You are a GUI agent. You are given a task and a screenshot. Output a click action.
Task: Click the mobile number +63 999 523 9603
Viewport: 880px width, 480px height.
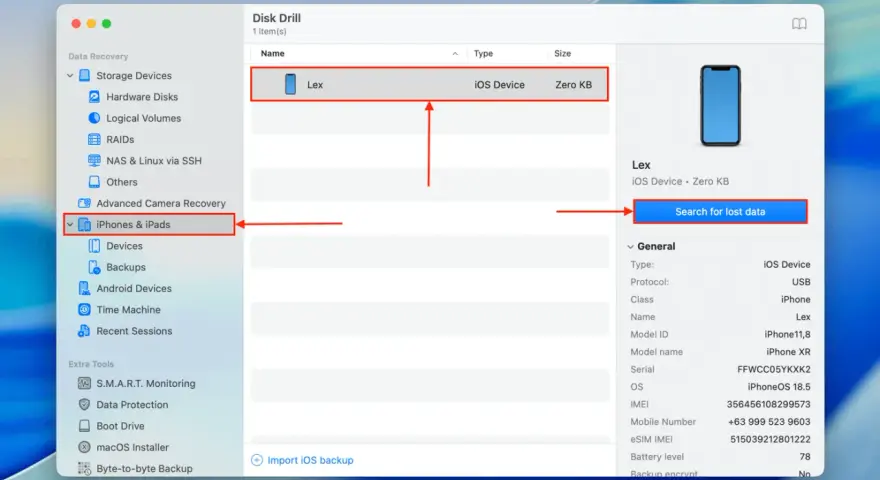[x=769, y=422]
